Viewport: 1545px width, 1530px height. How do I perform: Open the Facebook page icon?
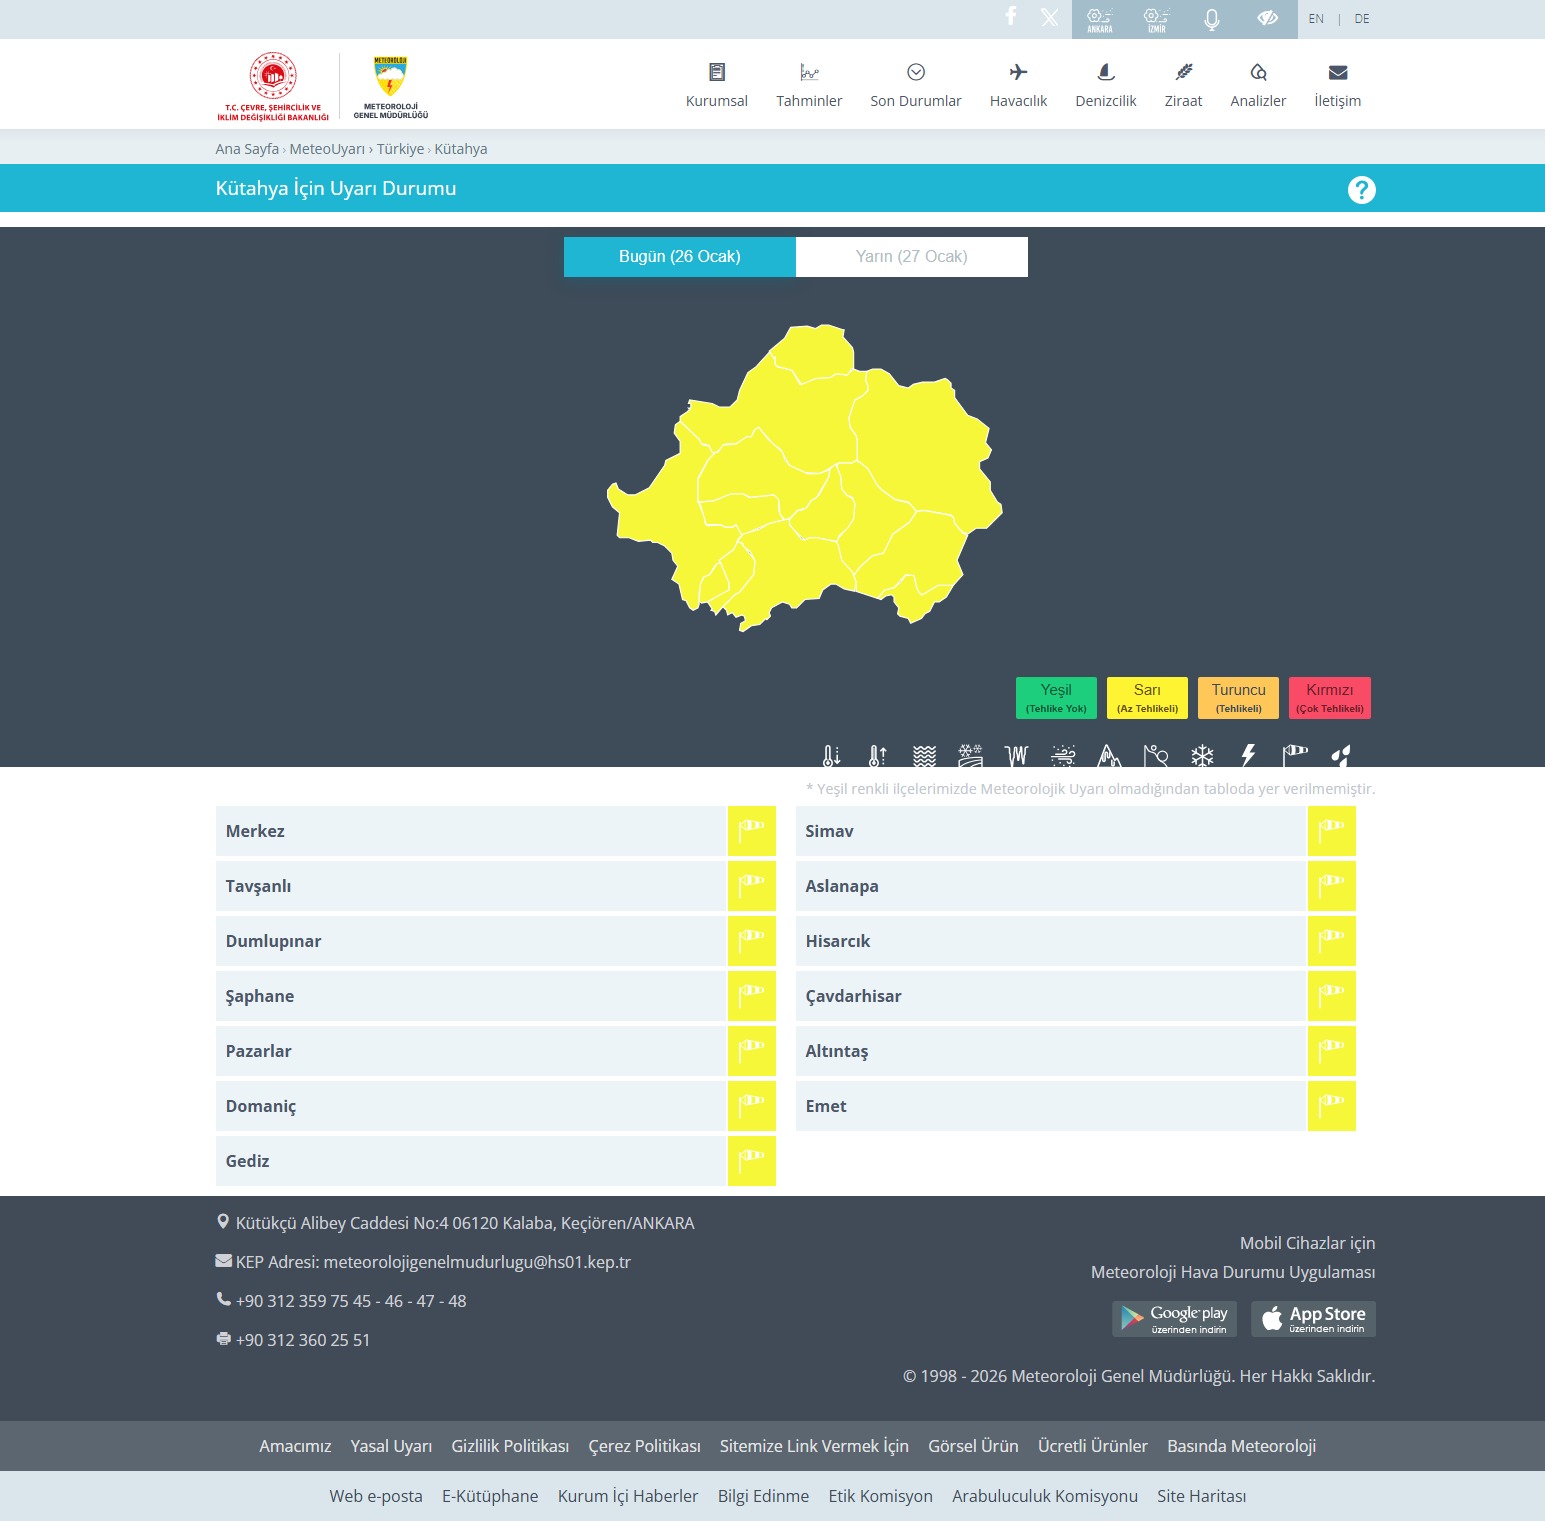pyautogui.click(x=1011, y=17)
